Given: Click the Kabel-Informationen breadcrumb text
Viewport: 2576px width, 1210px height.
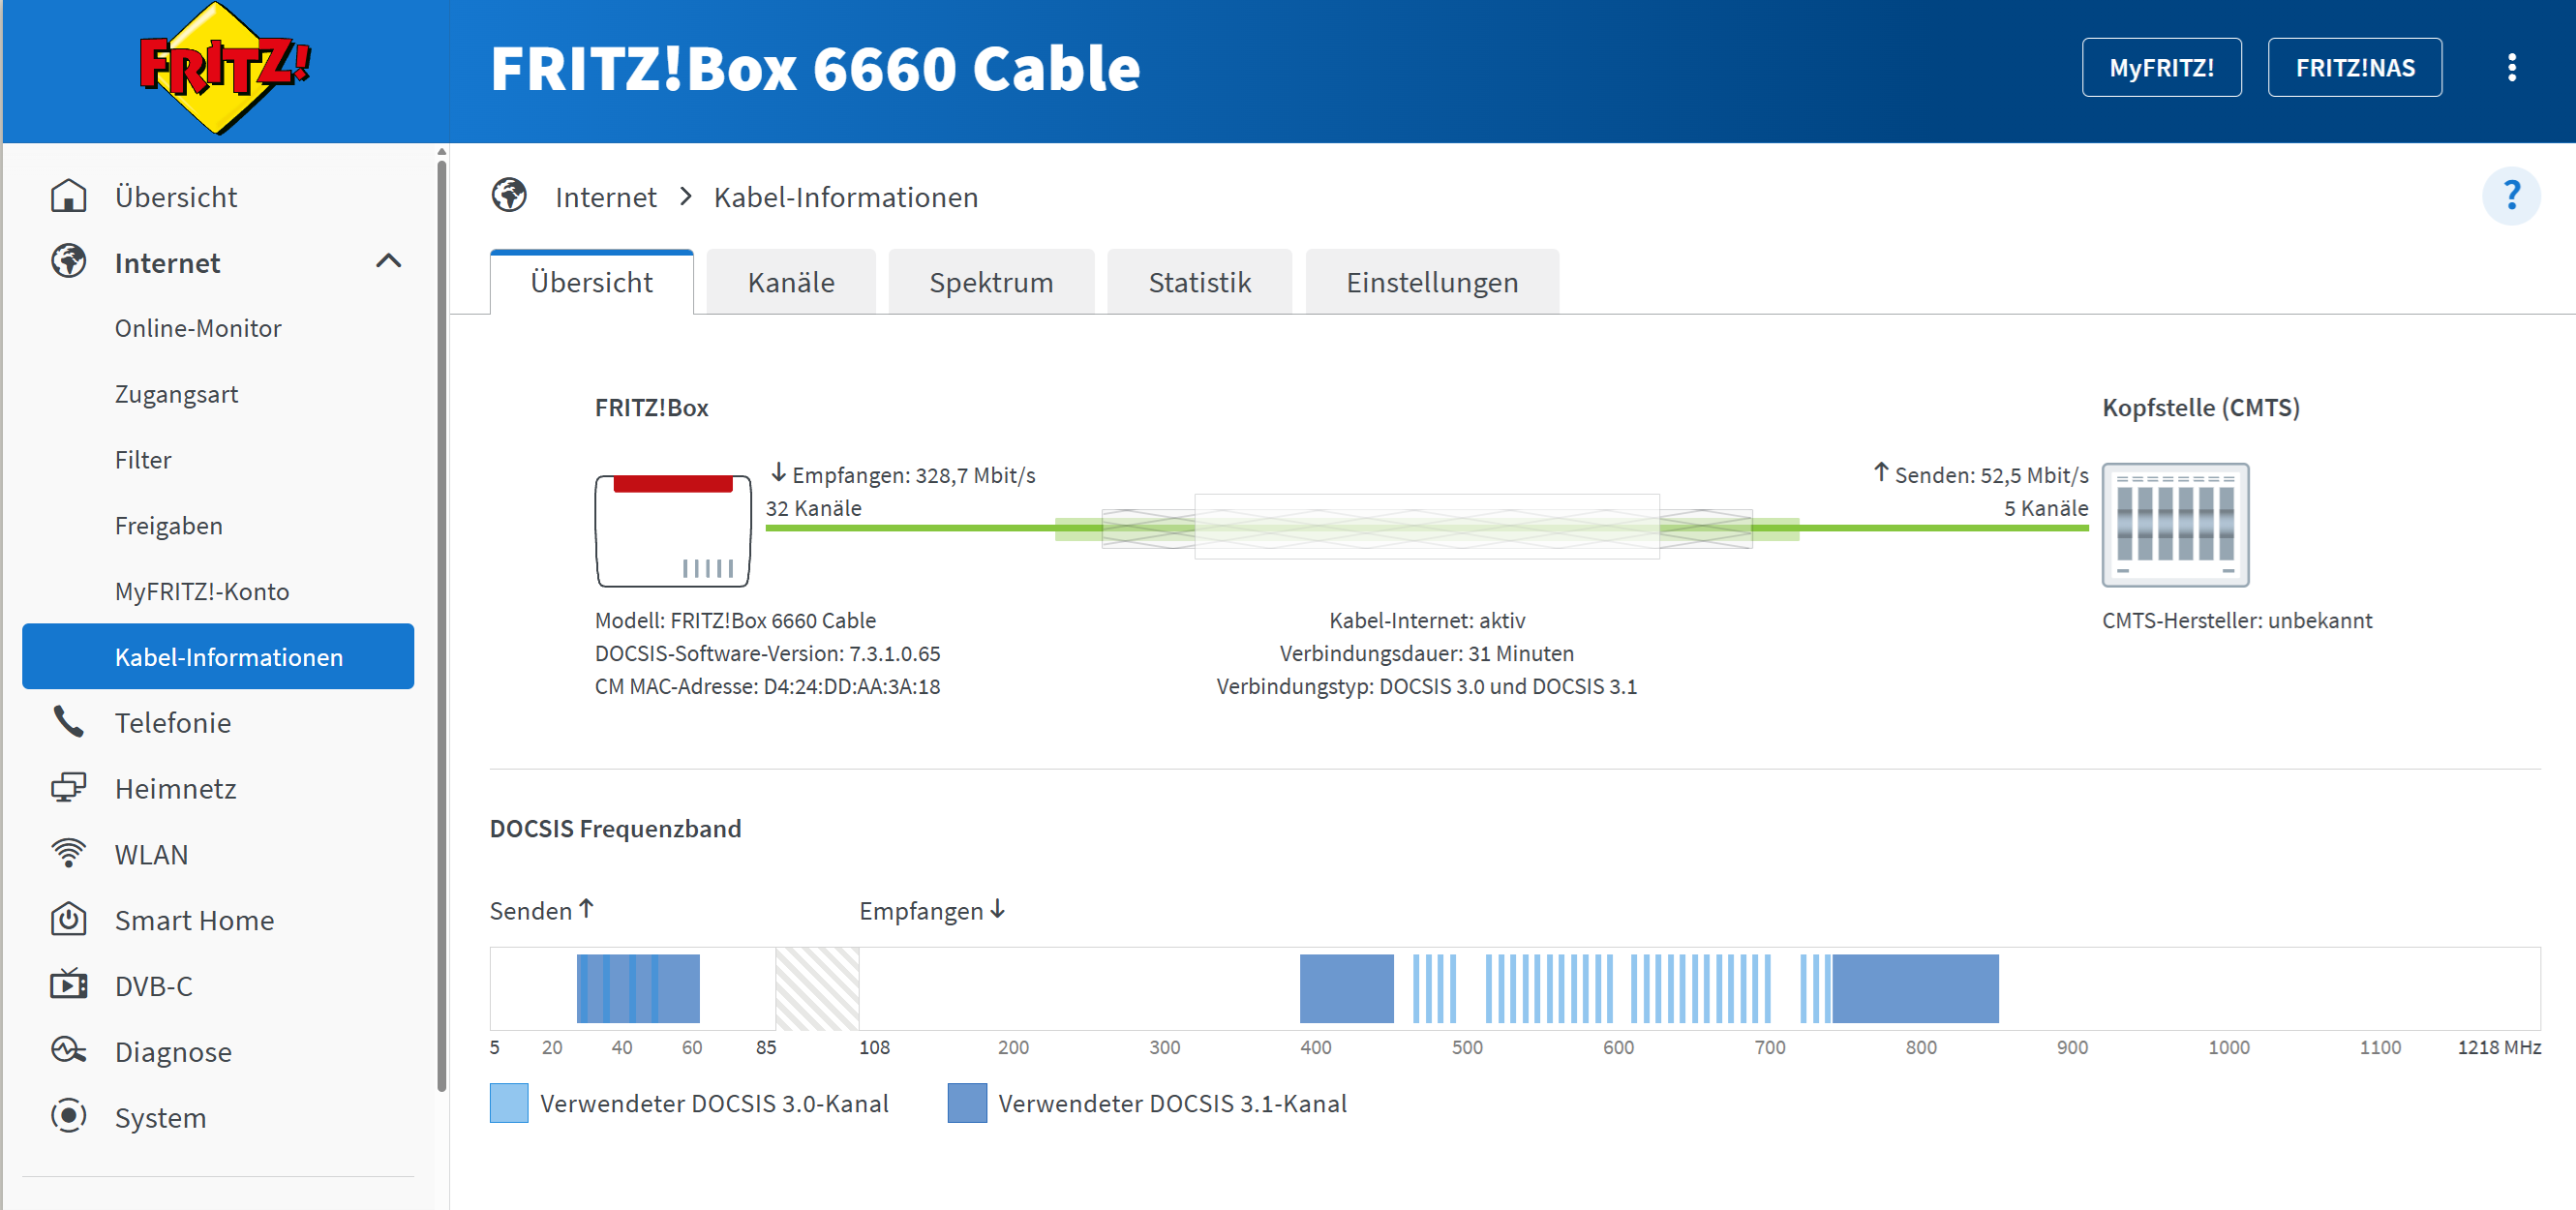Looking at the screenshot, I should (846, 197).
